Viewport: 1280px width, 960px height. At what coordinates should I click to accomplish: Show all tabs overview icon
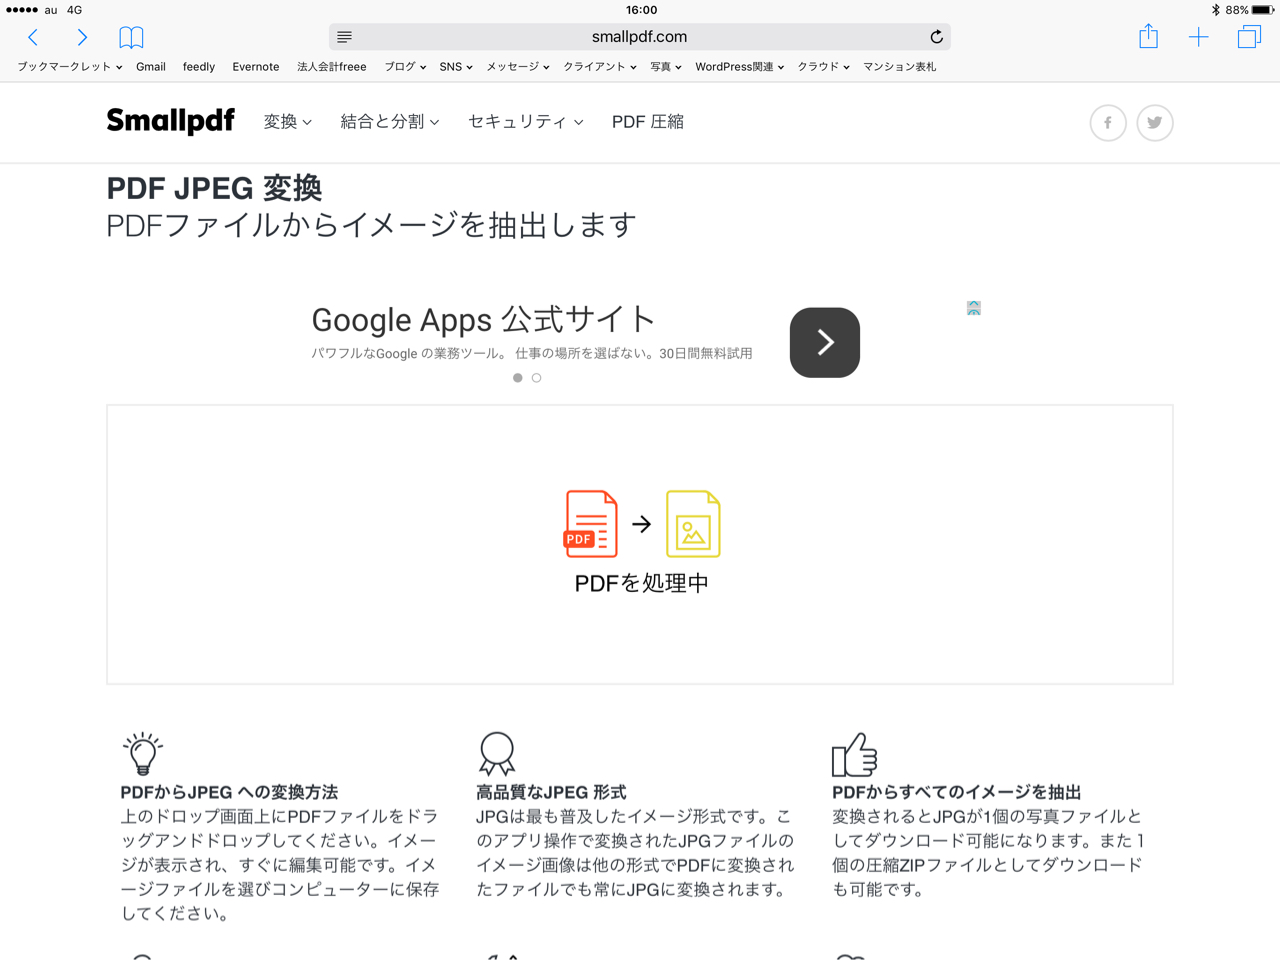(1249, 37)
